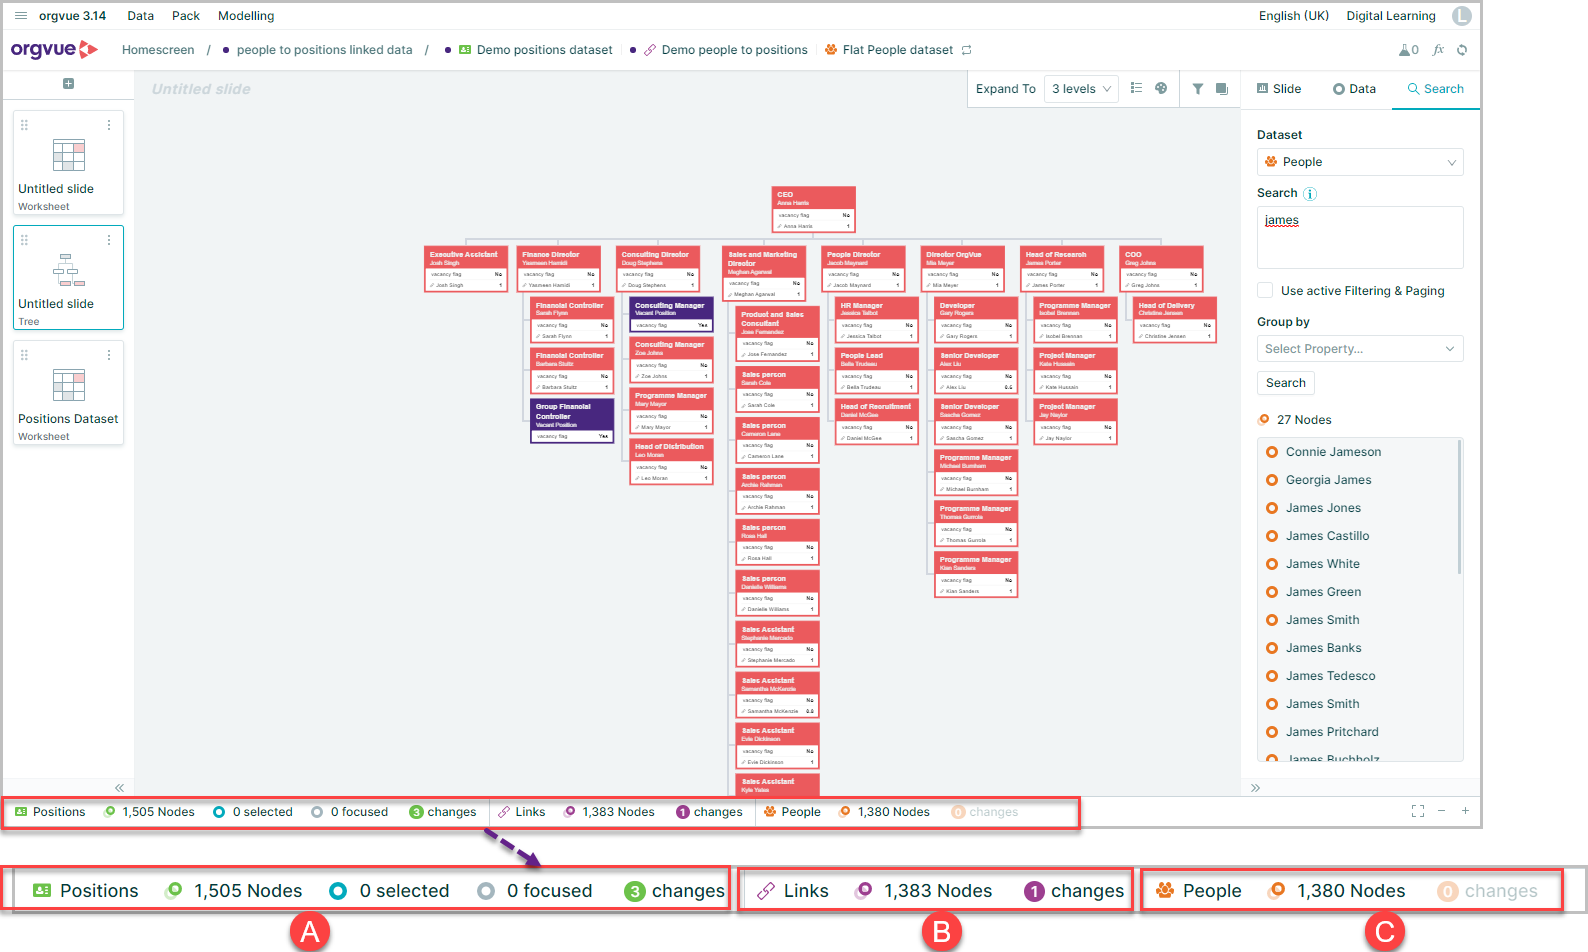Click the fx expression icon

[1438, 50]
